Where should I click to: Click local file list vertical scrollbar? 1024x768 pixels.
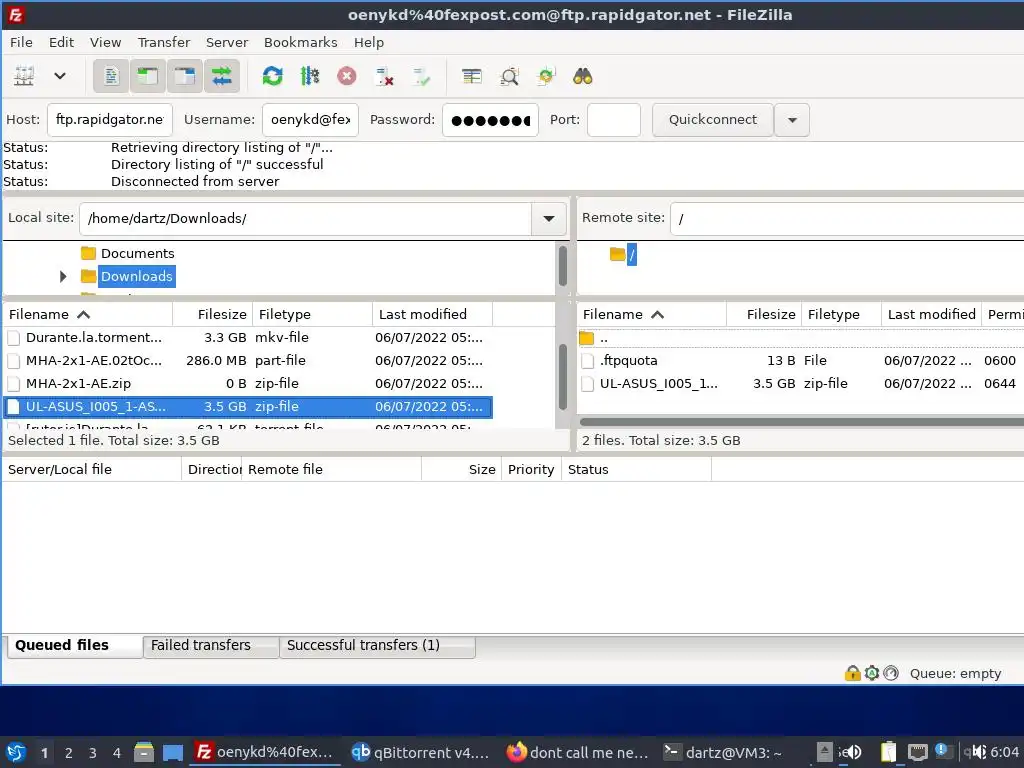tap(563, 377)
